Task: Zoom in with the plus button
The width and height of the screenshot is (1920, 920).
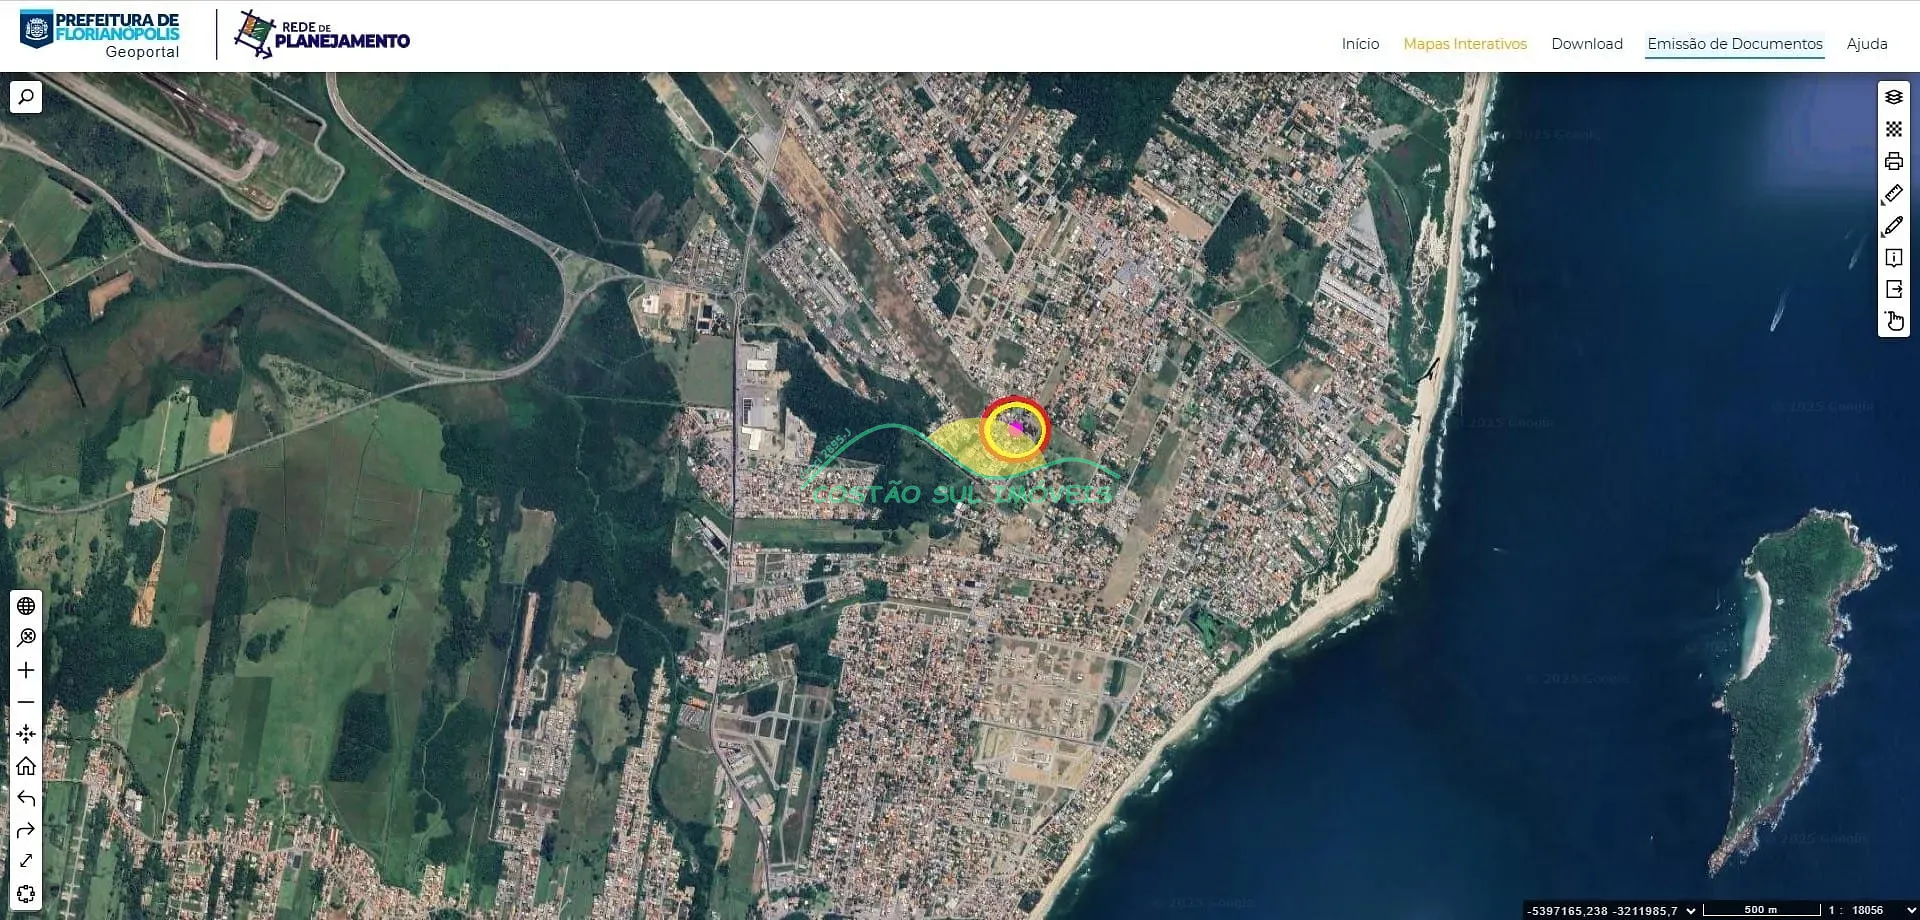Action: coord(26,670)
